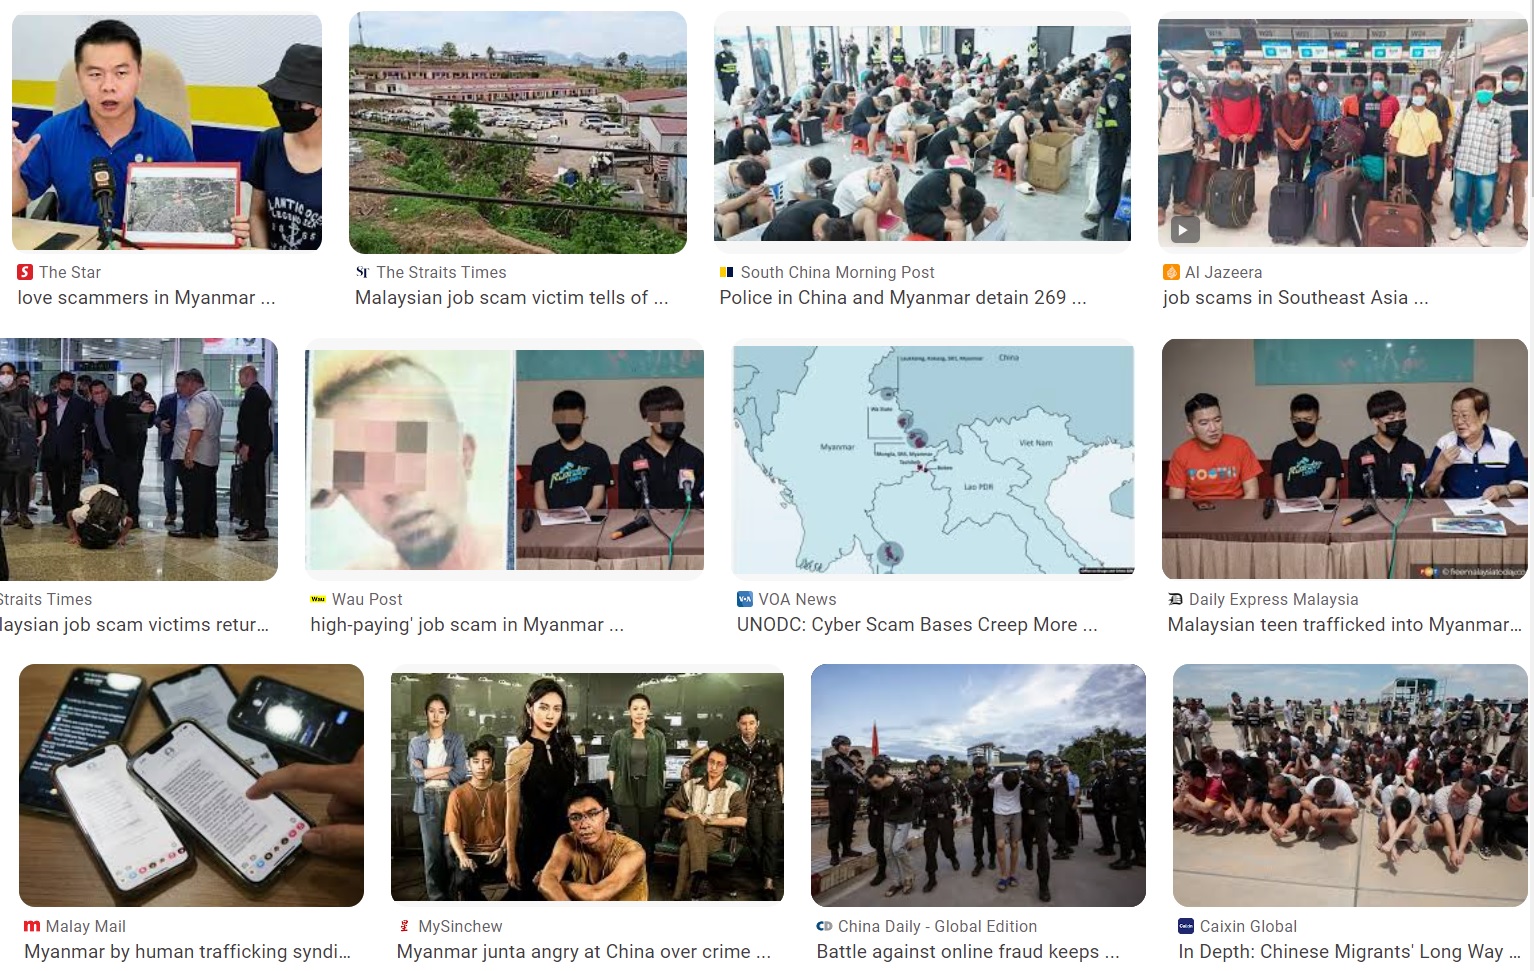The height and width of the screenshot is (971, 1534).
Task: Select the Straits Times compound aerial image
Action: (518, 132)
